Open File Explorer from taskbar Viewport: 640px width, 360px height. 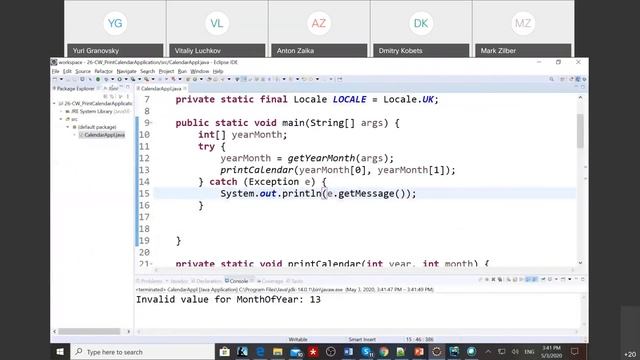coord(278,351)
